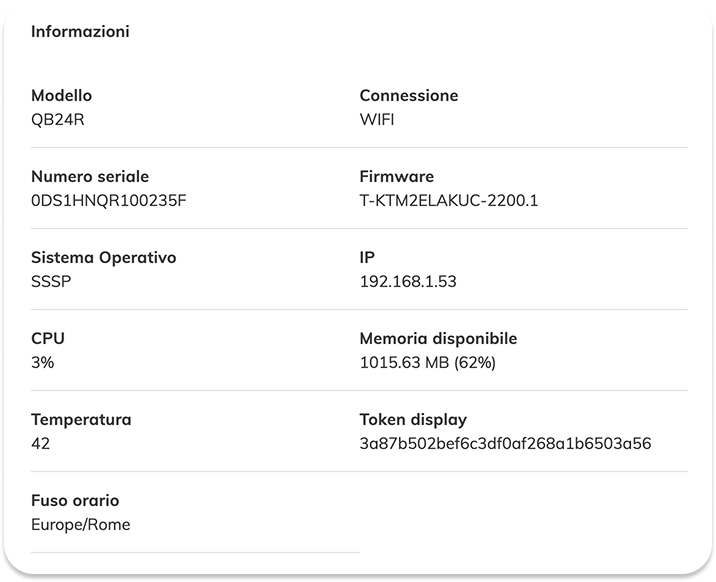Click the Firmware label
The width and height of the screenshot is (716, 582).
(397, 176)
